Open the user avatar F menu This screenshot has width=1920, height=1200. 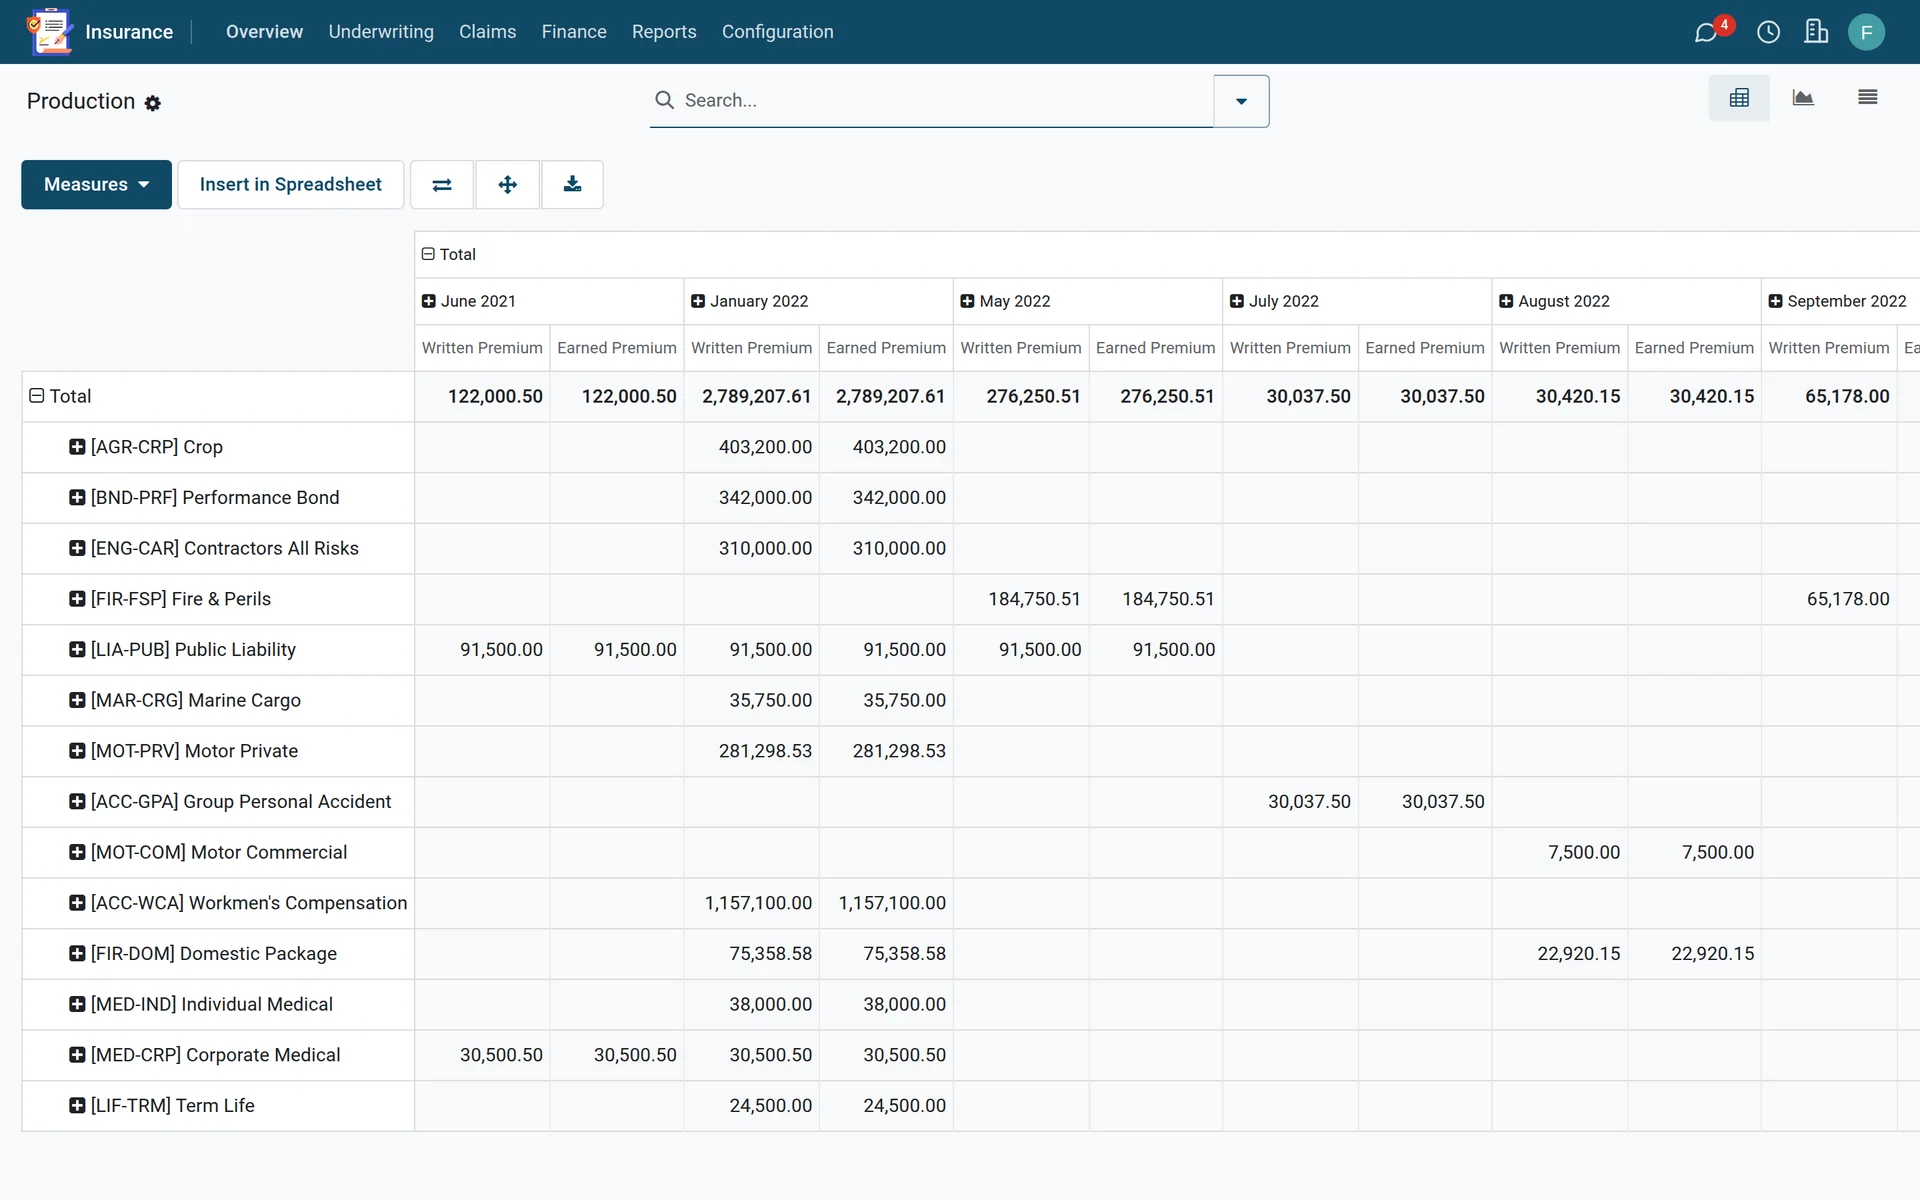tap(1866, 32)
